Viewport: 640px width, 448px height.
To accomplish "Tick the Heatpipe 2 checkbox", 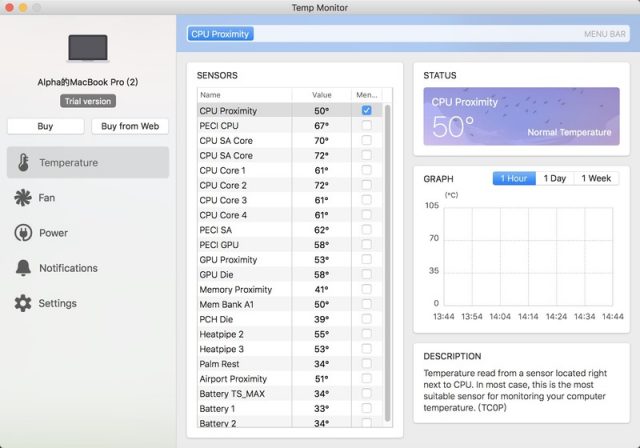I will pyautogui.click(x=367, y=334).
